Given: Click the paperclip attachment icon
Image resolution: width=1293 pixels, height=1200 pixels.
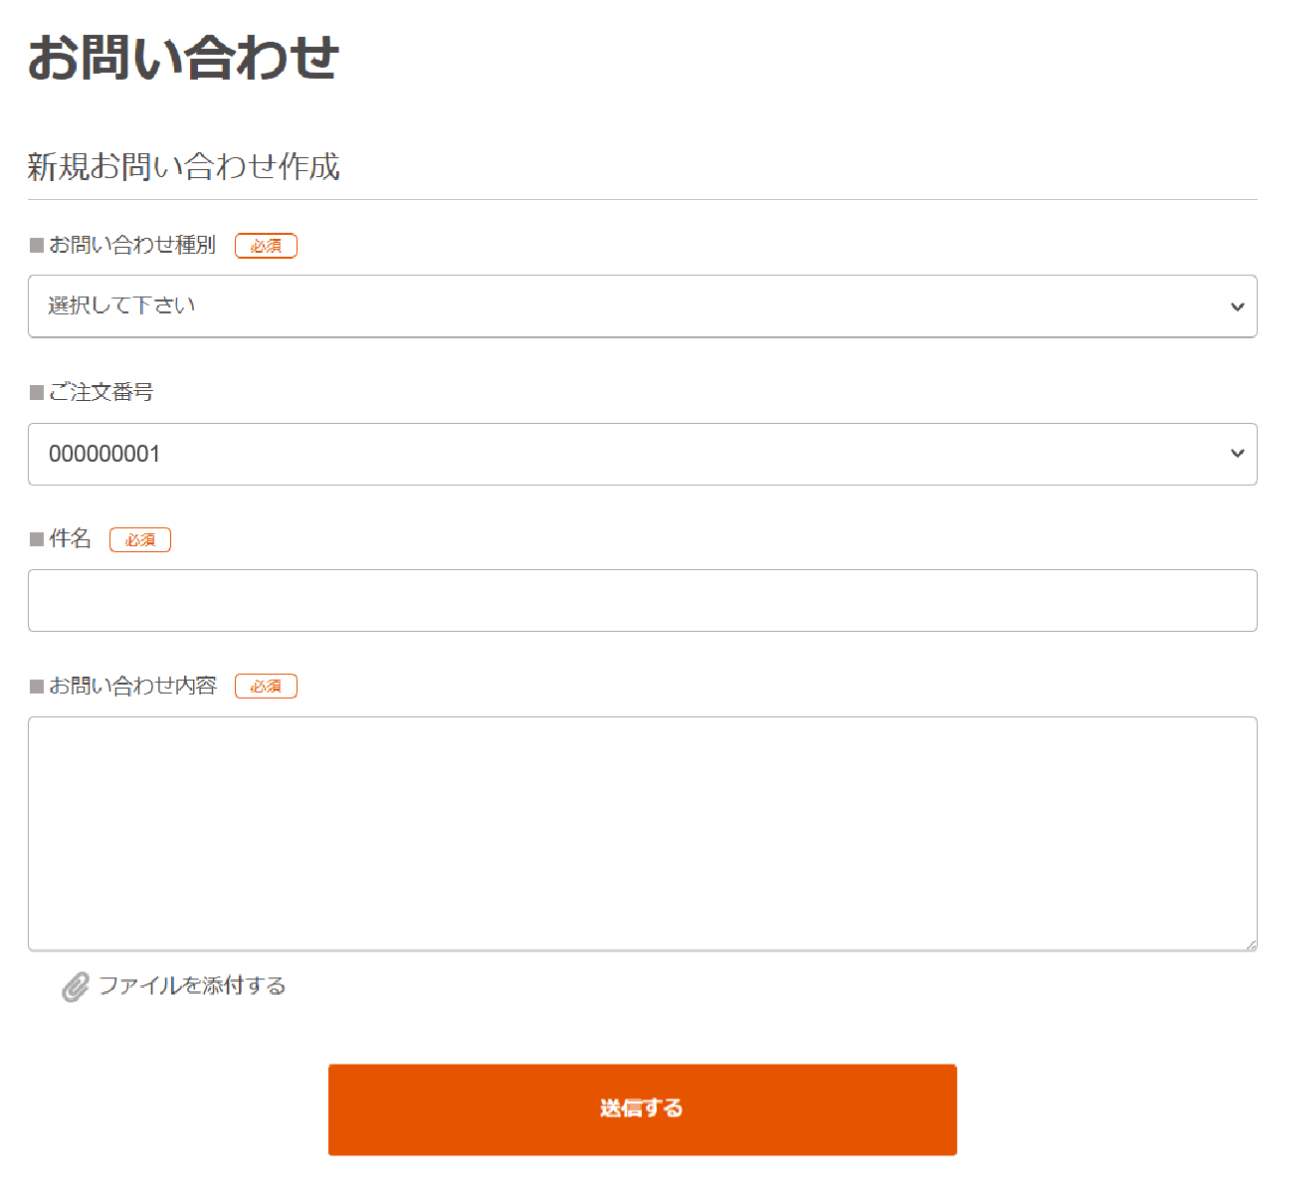Looking at the screenshot, I should tap(75, 987).
